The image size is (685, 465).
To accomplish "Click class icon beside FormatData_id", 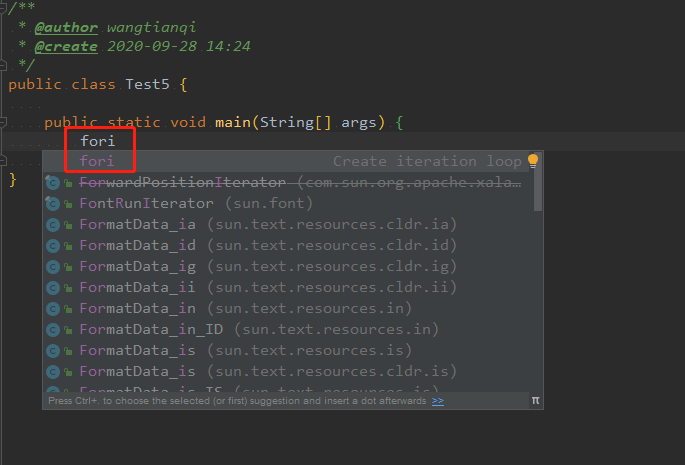I will point(53,246).
